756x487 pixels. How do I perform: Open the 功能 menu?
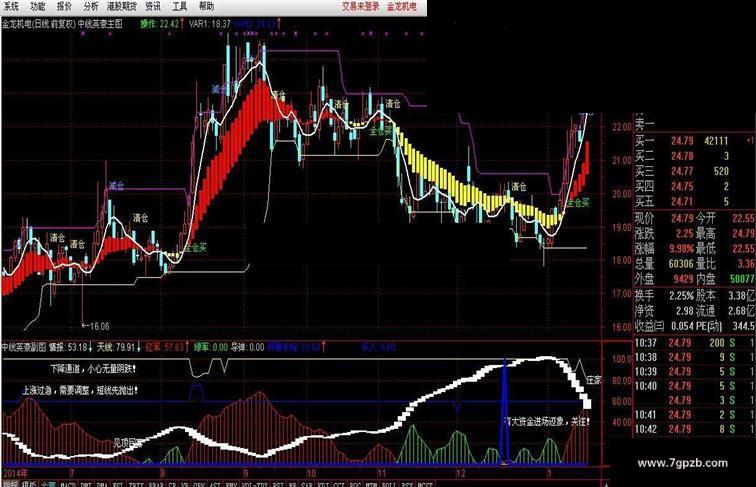tap(38, 6)
